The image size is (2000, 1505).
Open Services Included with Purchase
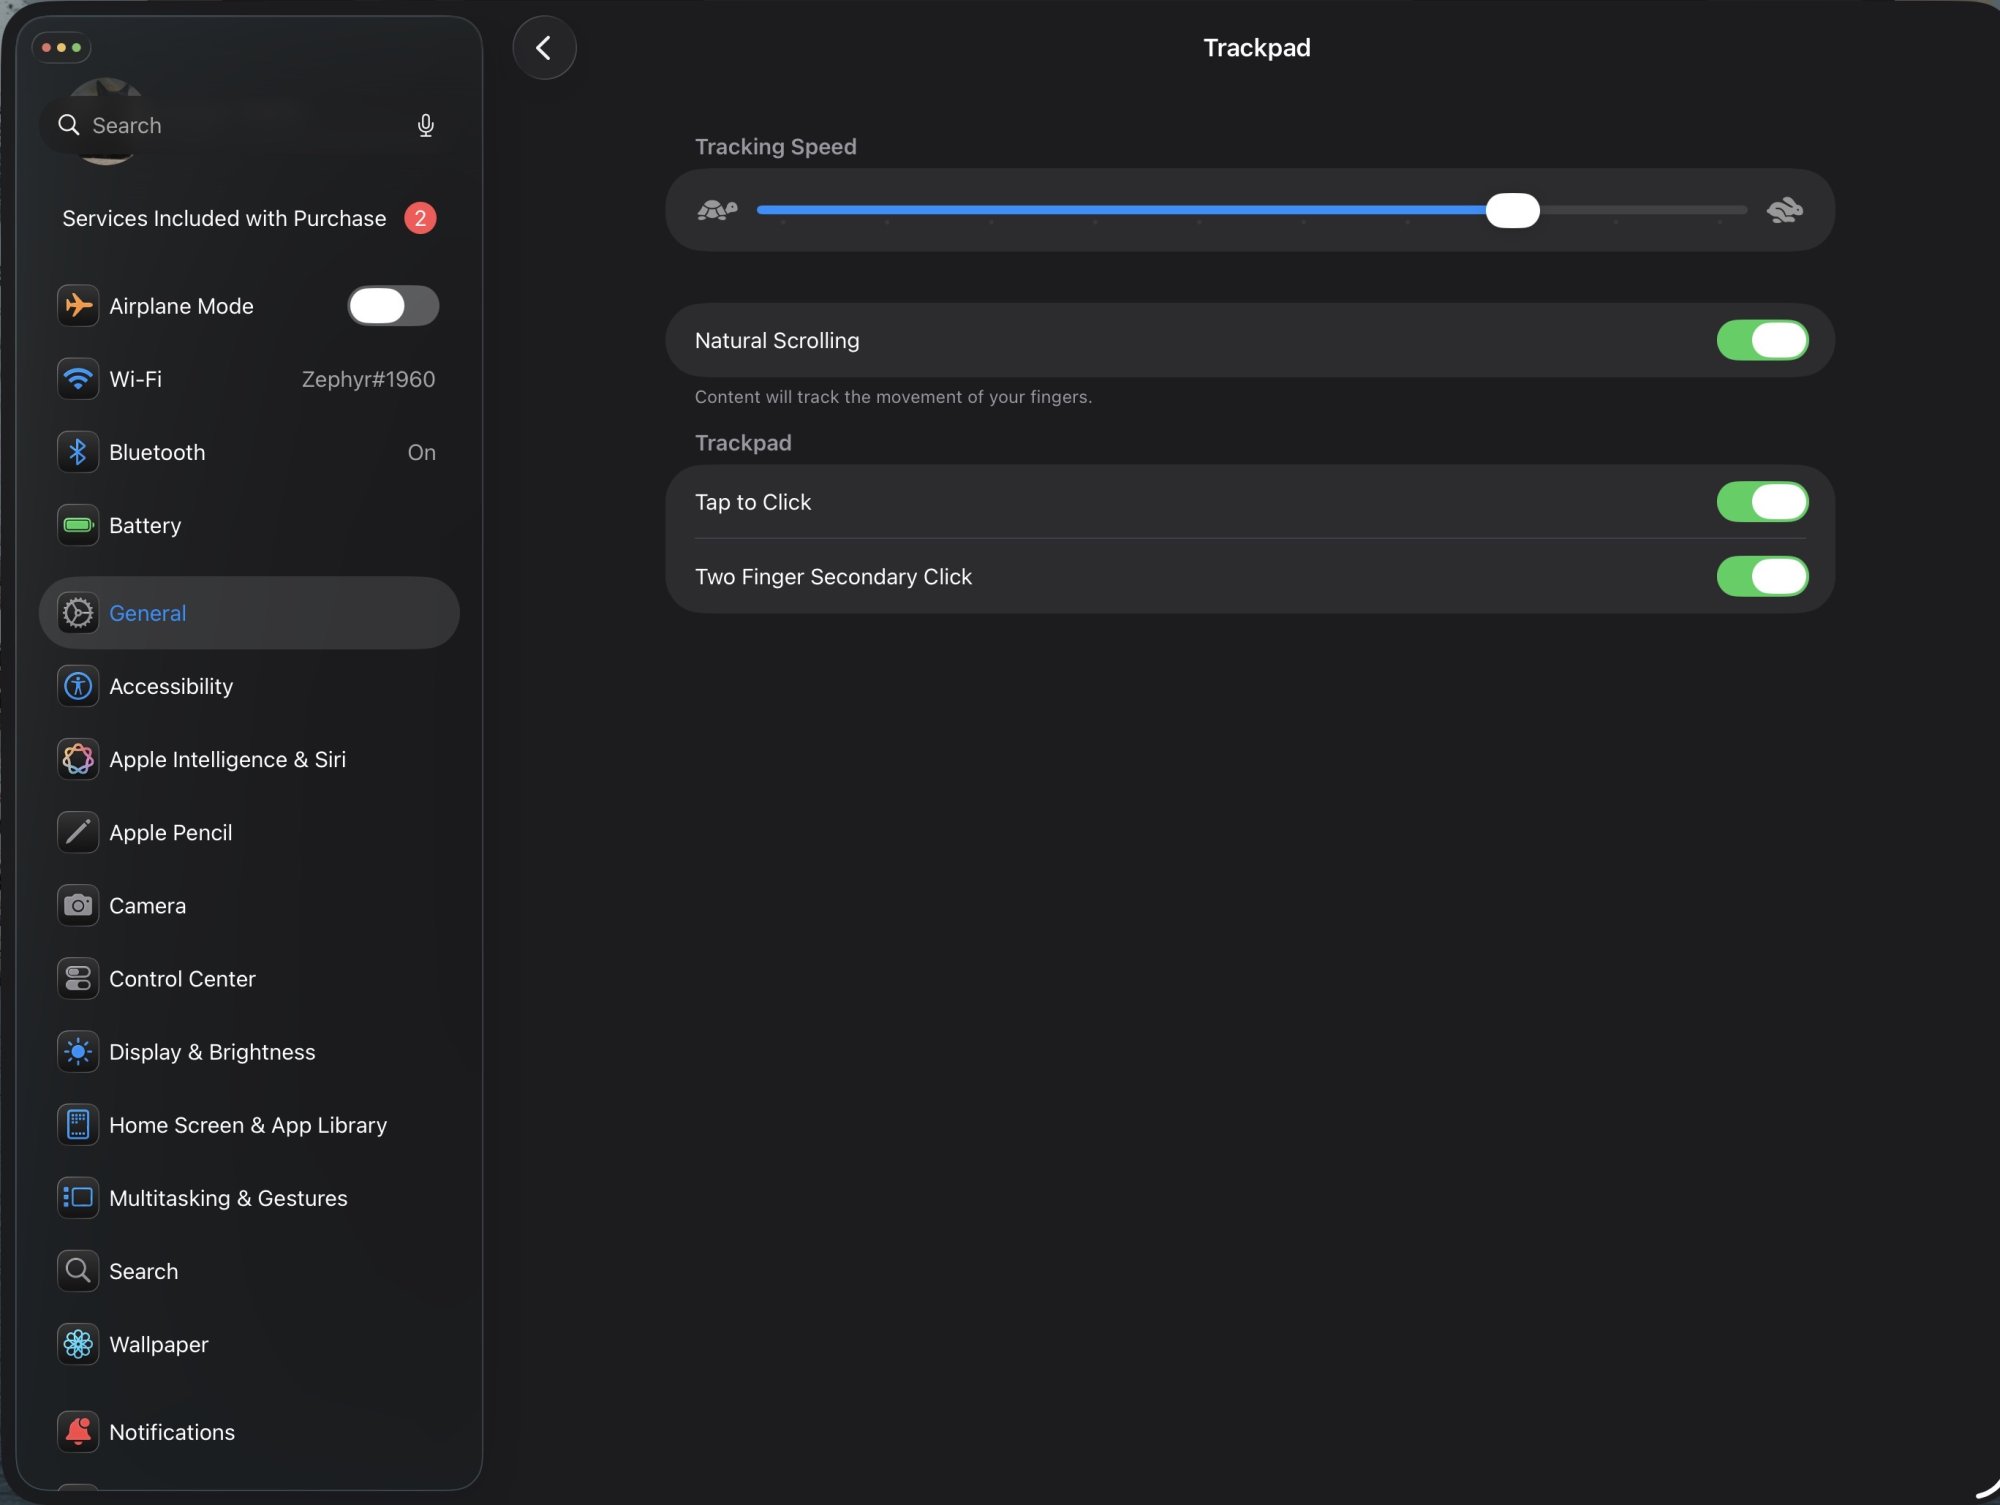pyautogui.click(x=224, y=218)
